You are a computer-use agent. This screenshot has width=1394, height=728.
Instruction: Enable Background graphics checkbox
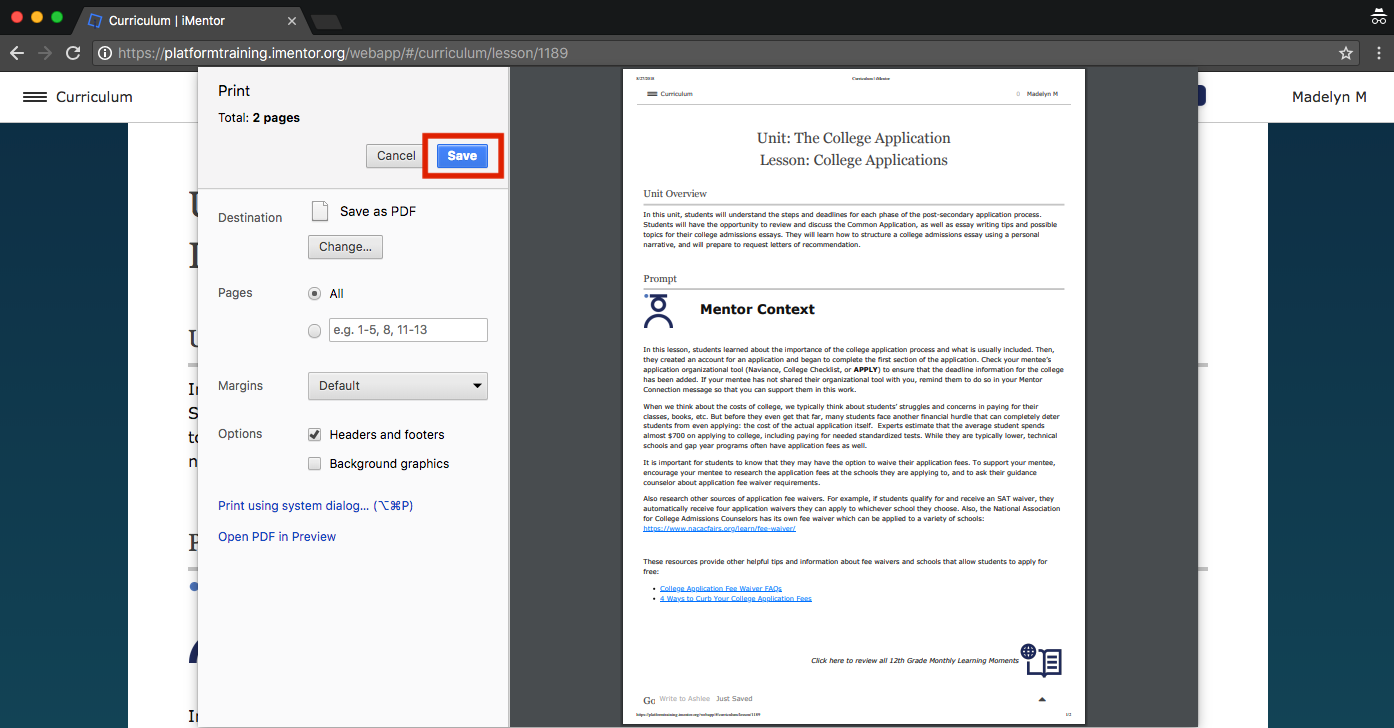(x=315, y=464)
